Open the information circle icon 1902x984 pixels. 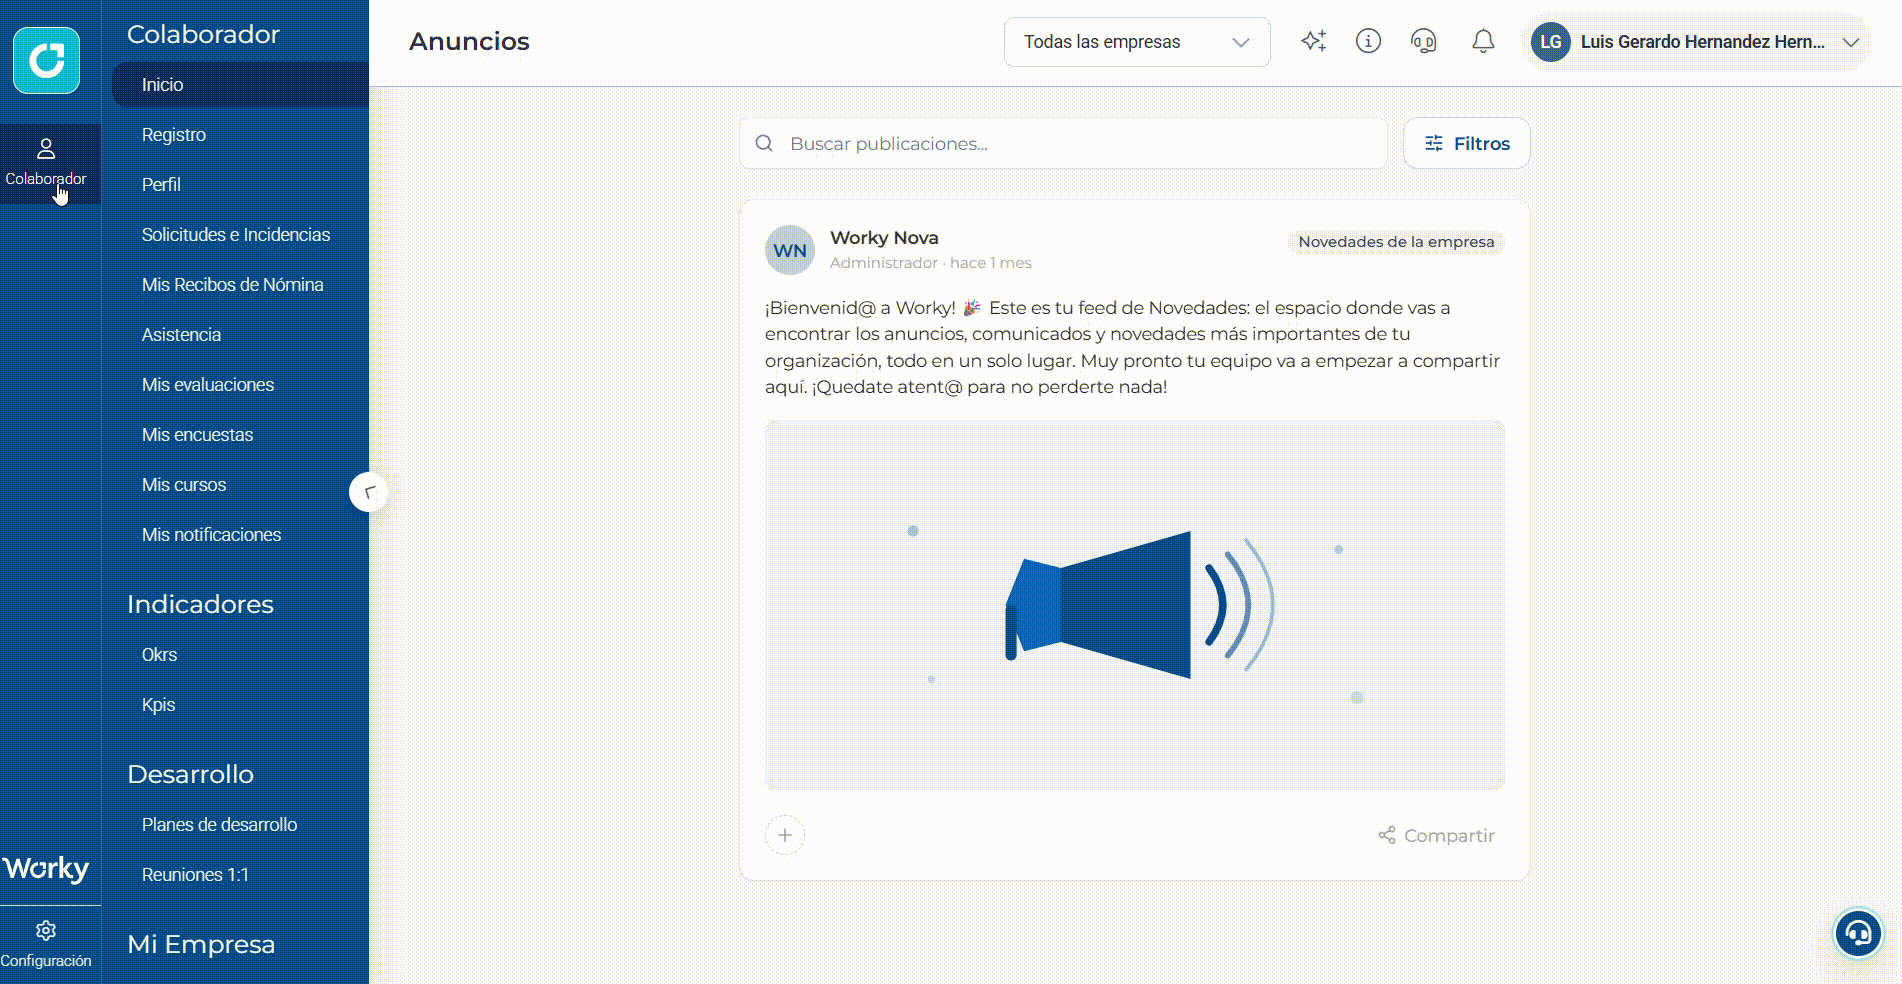(1368, 41)
